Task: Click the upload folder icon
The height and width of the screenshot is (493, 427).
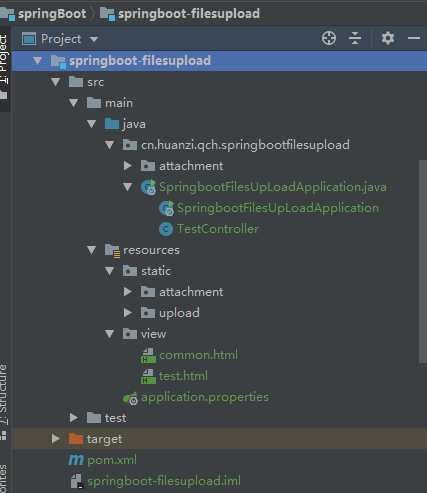Action: tap(148, 313)
